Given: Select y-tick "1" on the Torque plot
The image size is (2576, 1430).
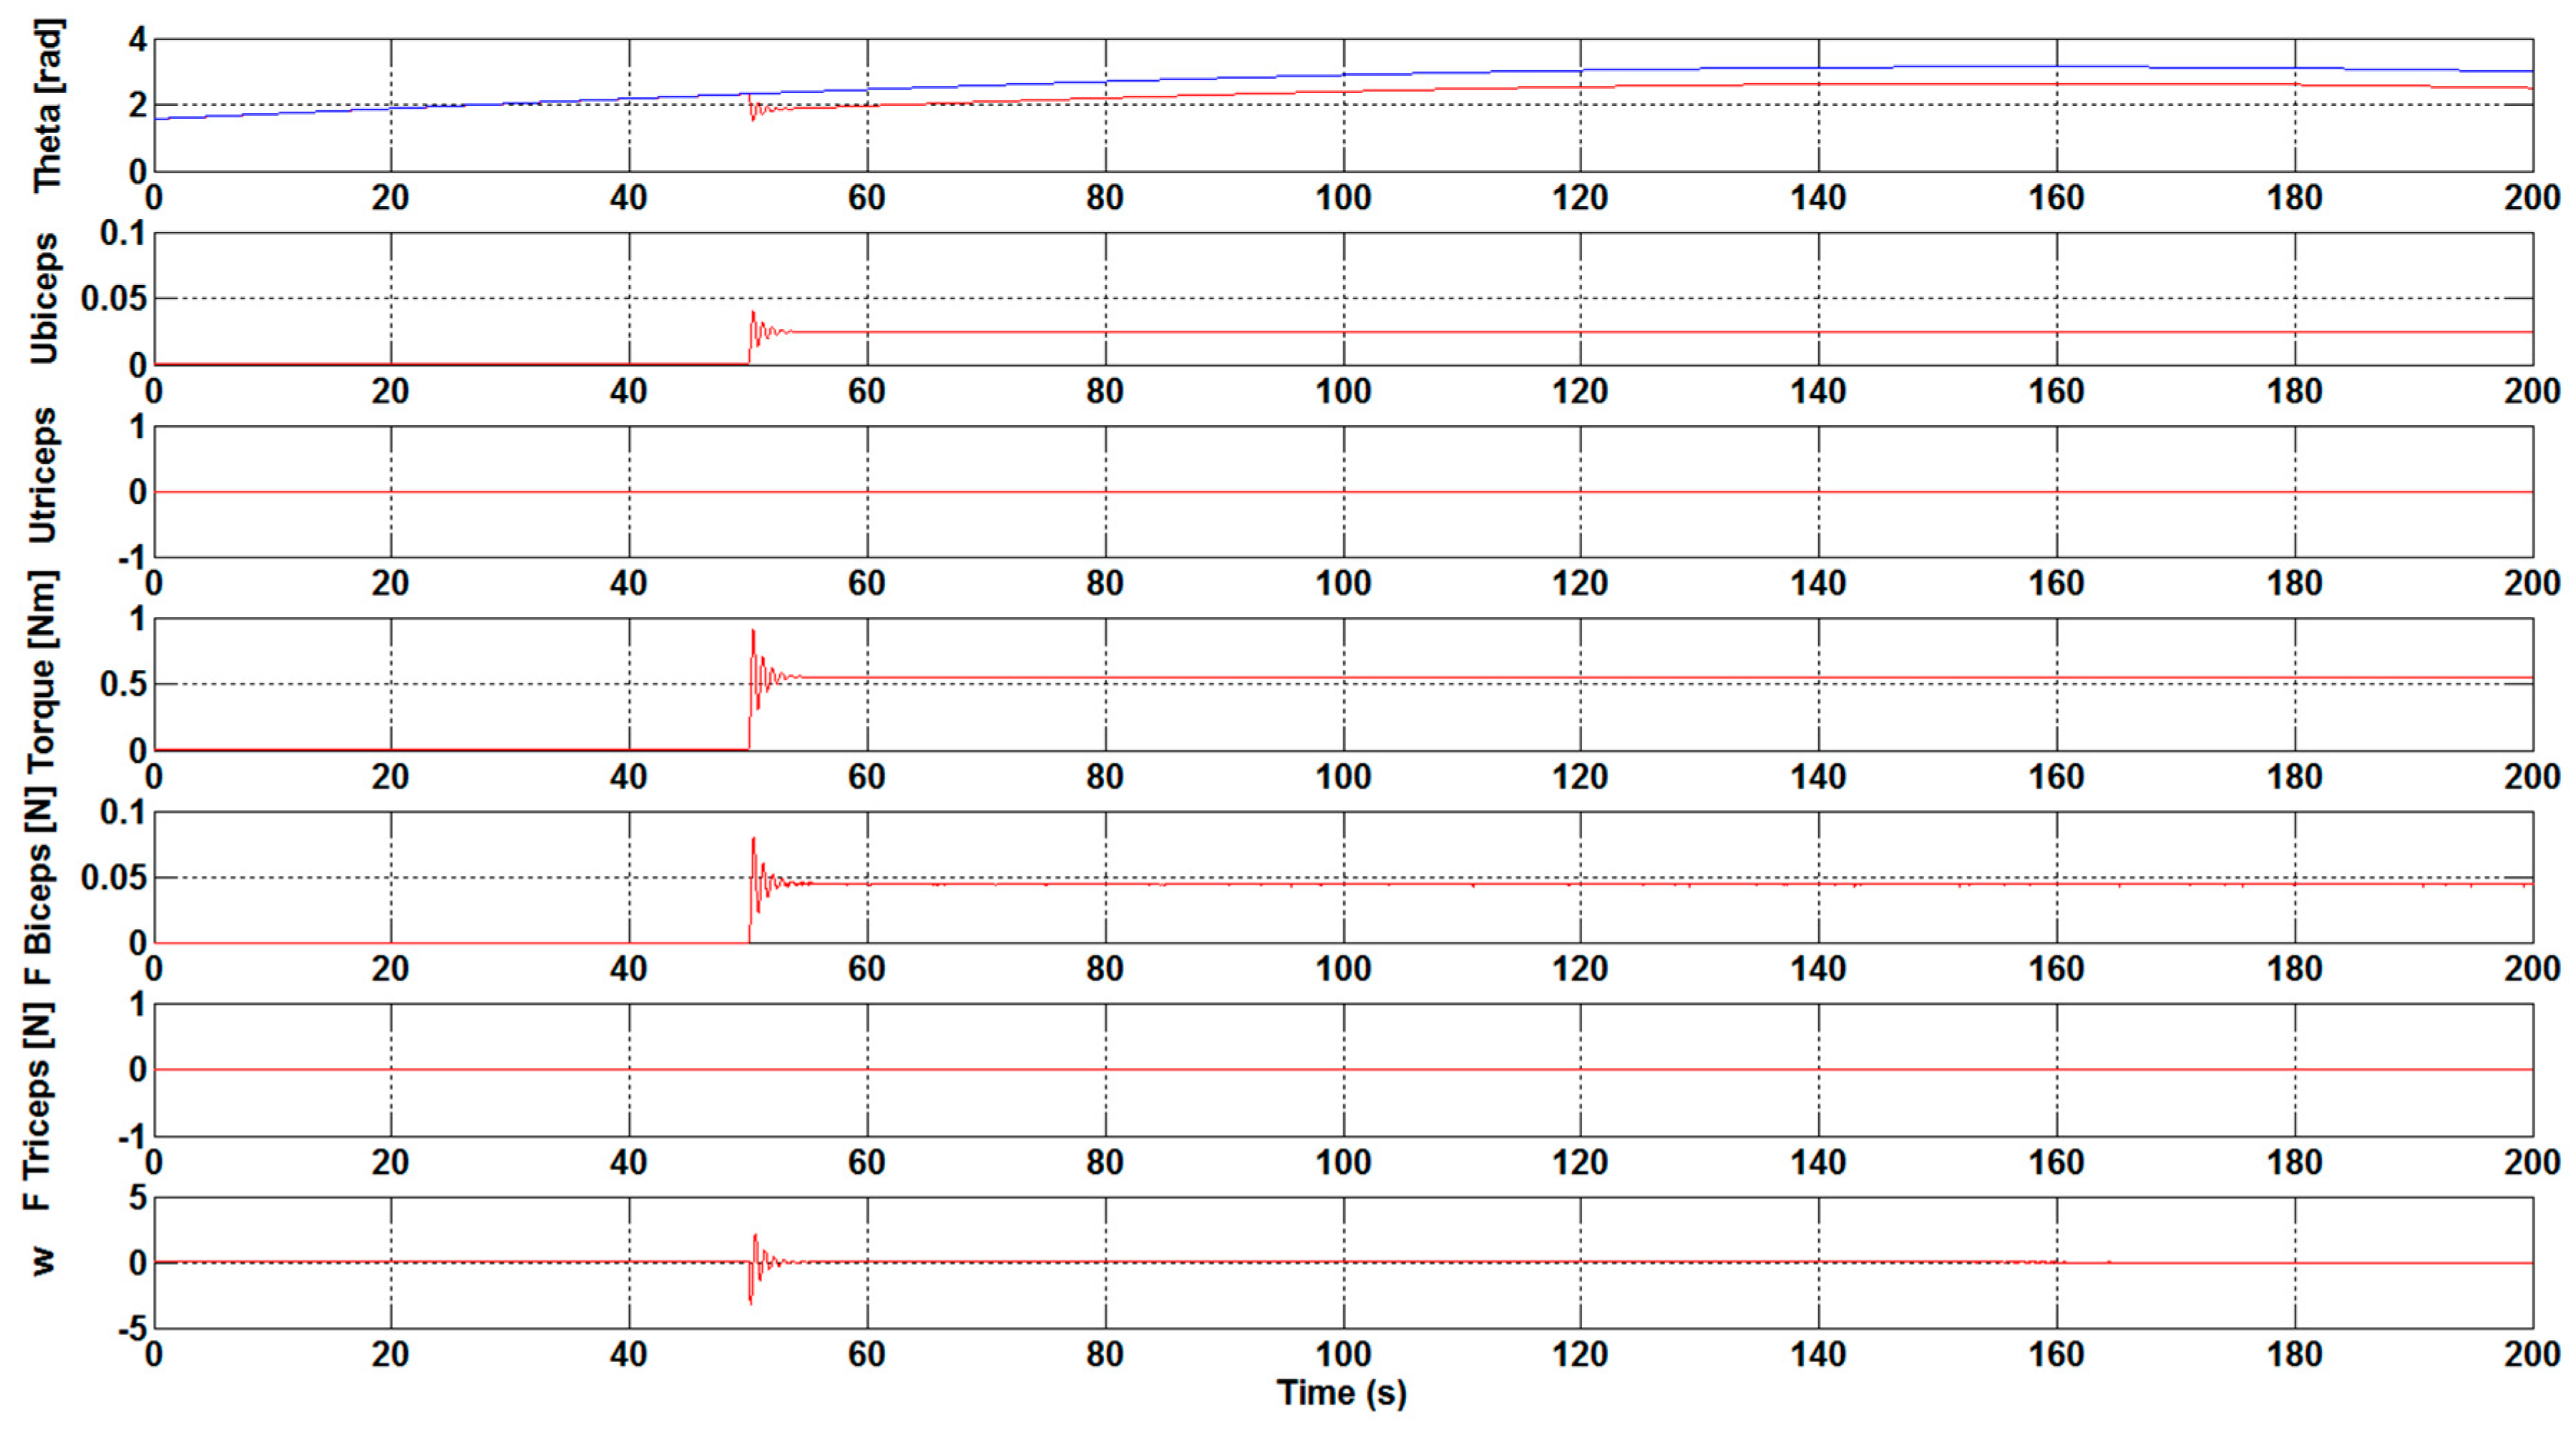Looking at the screenshot, I should coord(138,619).
